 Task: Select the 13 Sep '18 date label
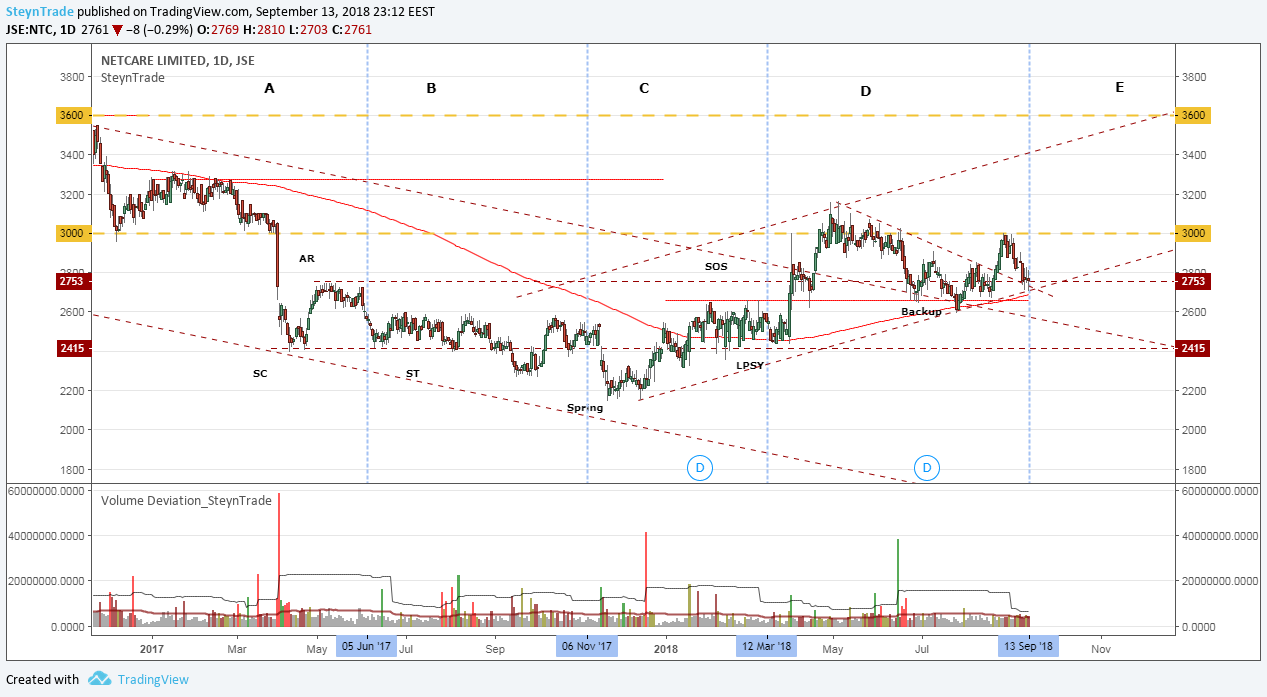(1029, 647)
